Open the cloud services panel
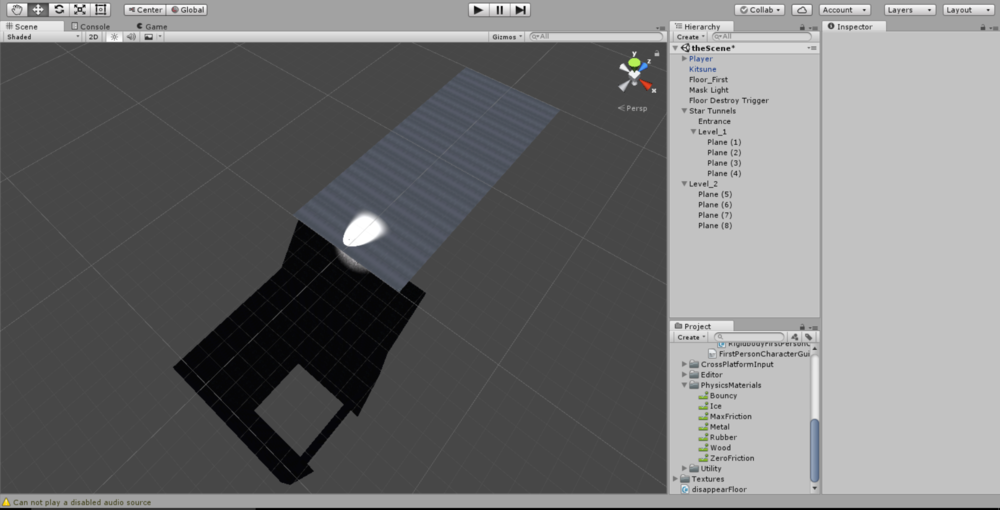This screenshot has height=510, width=1000. tap(801, 10)
